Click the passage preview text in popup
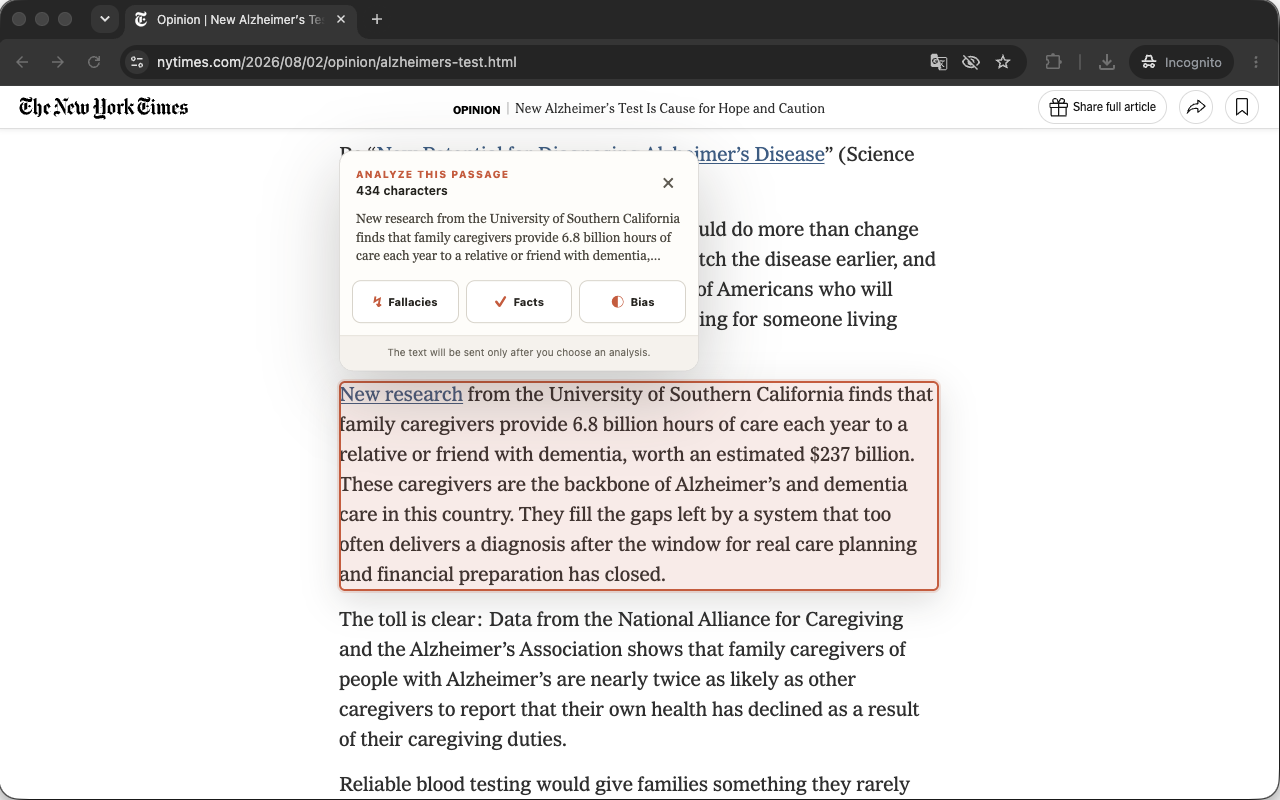Screen dimensions: 1280x800 pyautogui.click(x=518, y=237)
